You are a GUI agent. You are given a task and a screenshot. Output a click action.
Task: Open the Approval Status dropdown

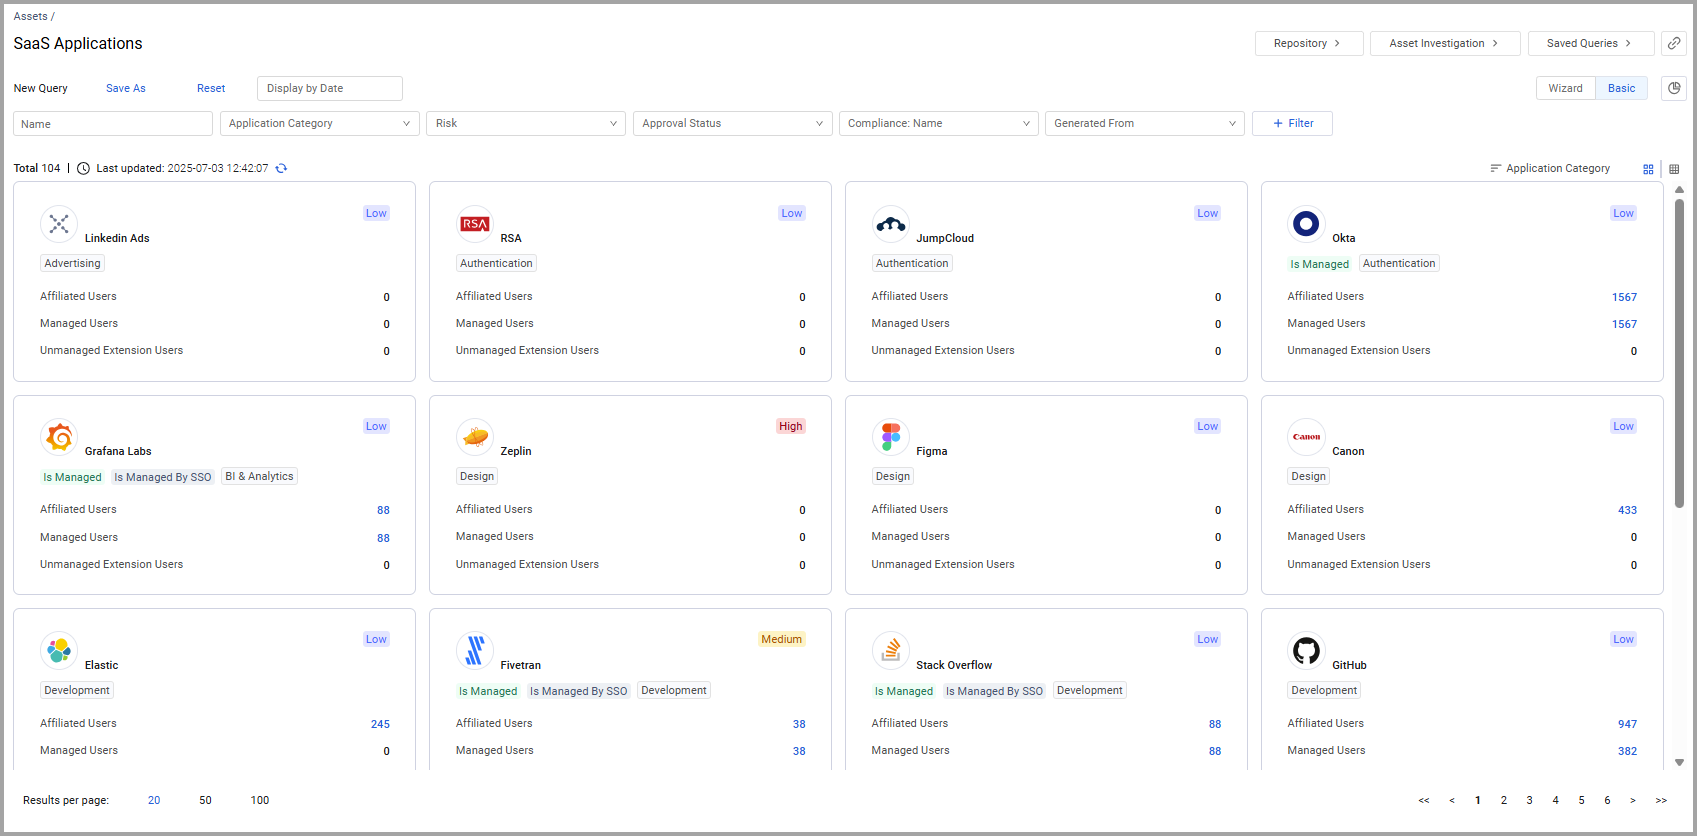point(732,123)
